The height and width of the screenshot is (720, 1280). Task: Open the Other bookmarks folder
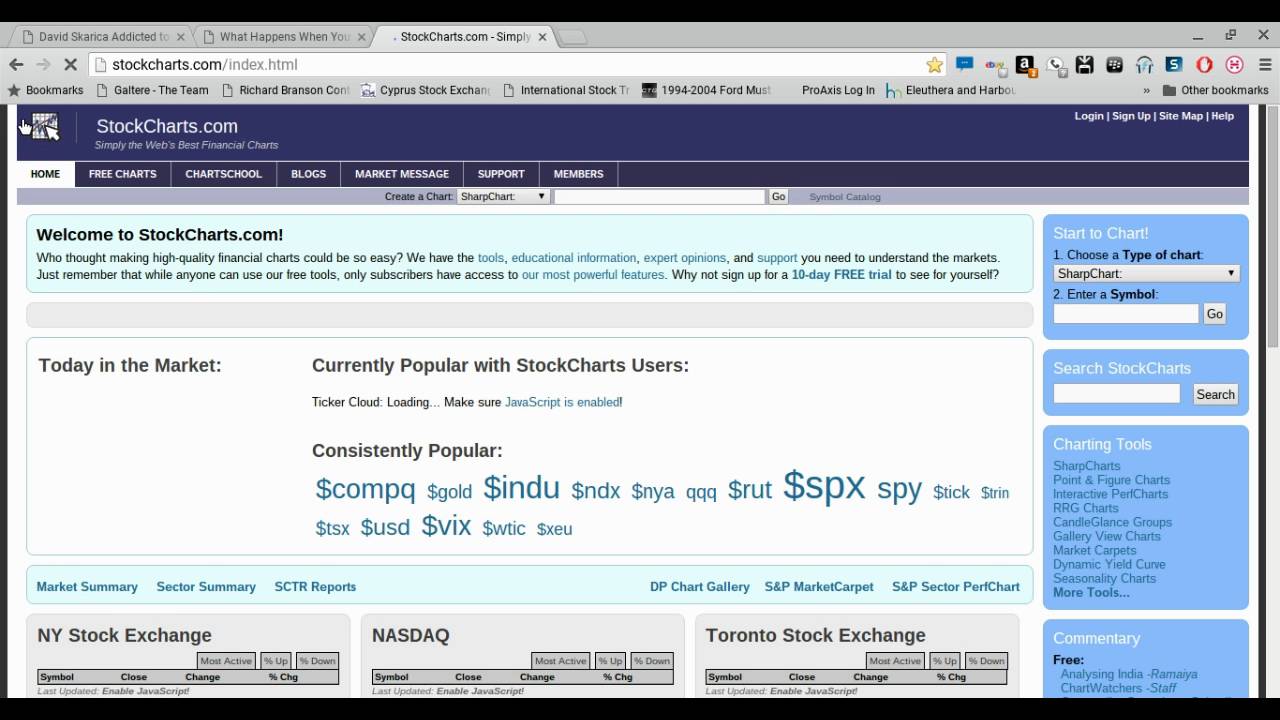click(1215, 90)
